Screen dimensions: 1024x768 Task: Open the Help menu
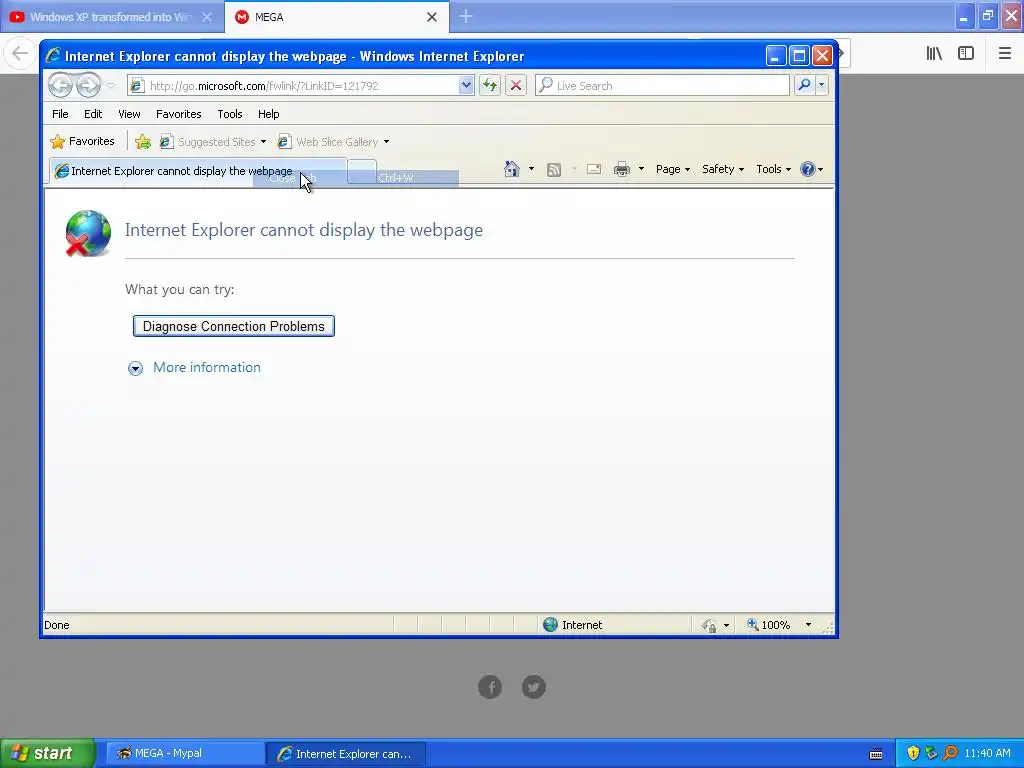tap(268, 114)
